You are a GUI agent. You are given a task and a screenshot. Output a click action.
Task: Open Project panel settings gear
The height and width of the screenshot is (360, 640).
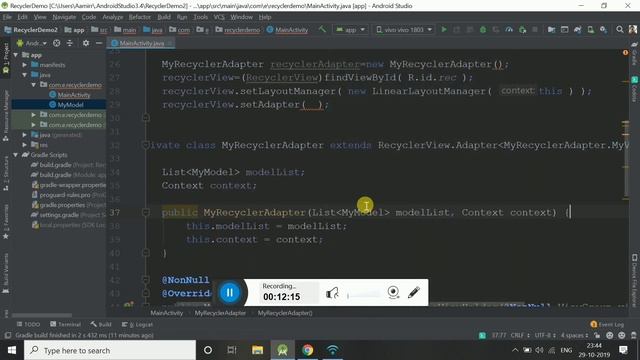[86, 43]
